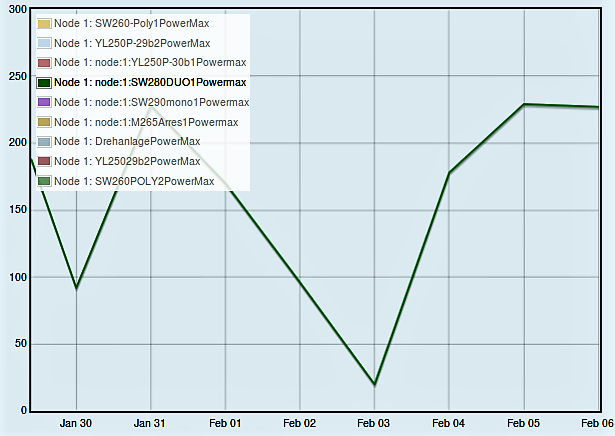This screenshot has width=615, height=436.
Task: Click the SW260-Poly1PowerMax yellow legend swatch
Action: (x=44, y=23)
